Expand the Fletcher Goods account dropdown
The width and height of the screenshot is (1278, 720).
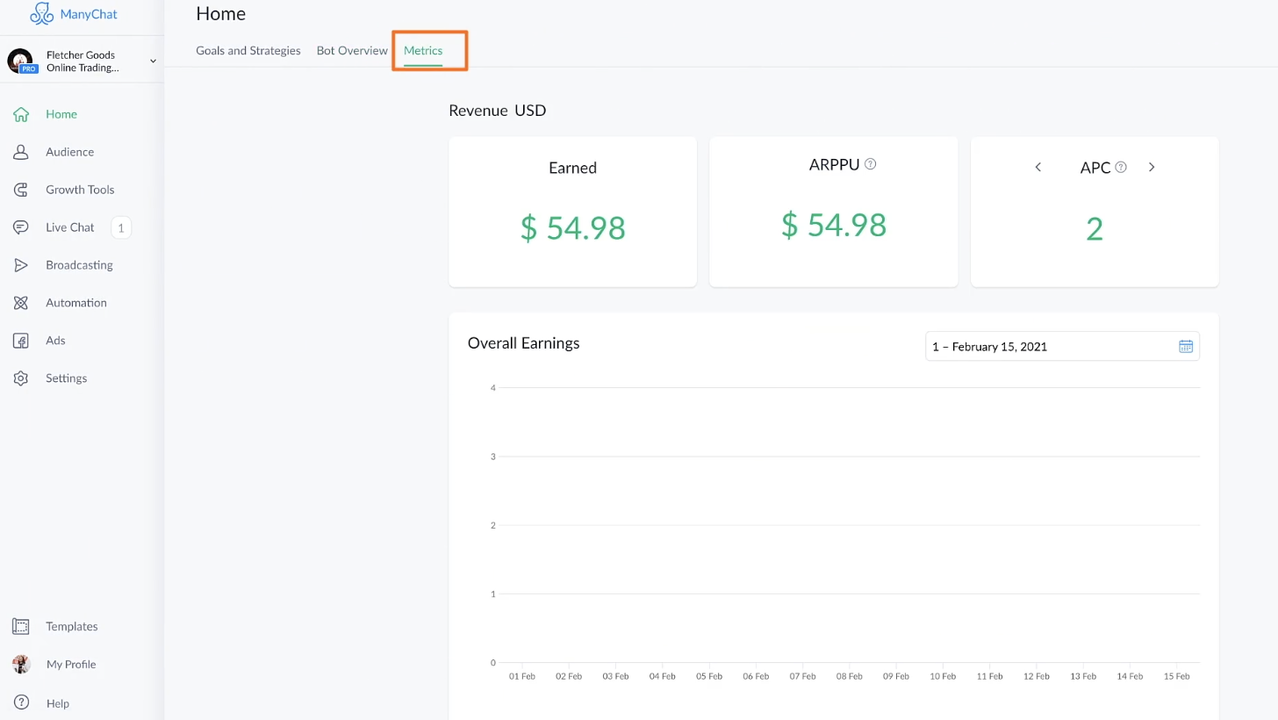click(153, 61)
